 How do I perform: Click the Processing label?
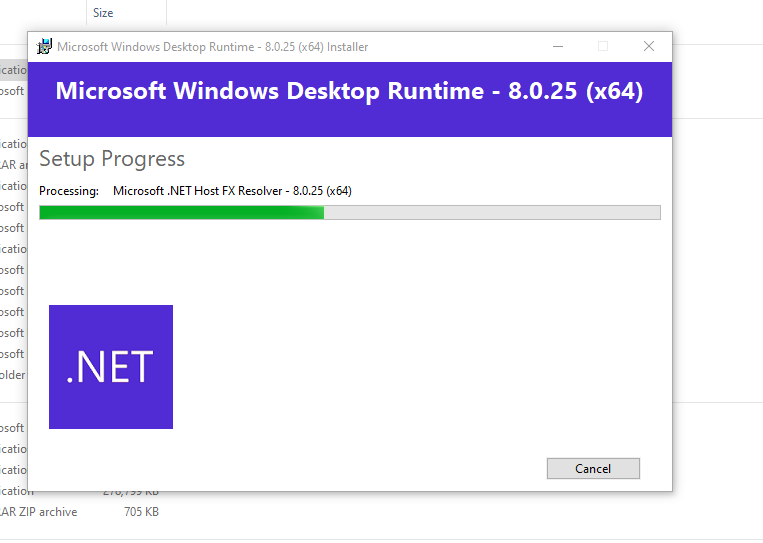pyautogui.click(x=69, y=191)
